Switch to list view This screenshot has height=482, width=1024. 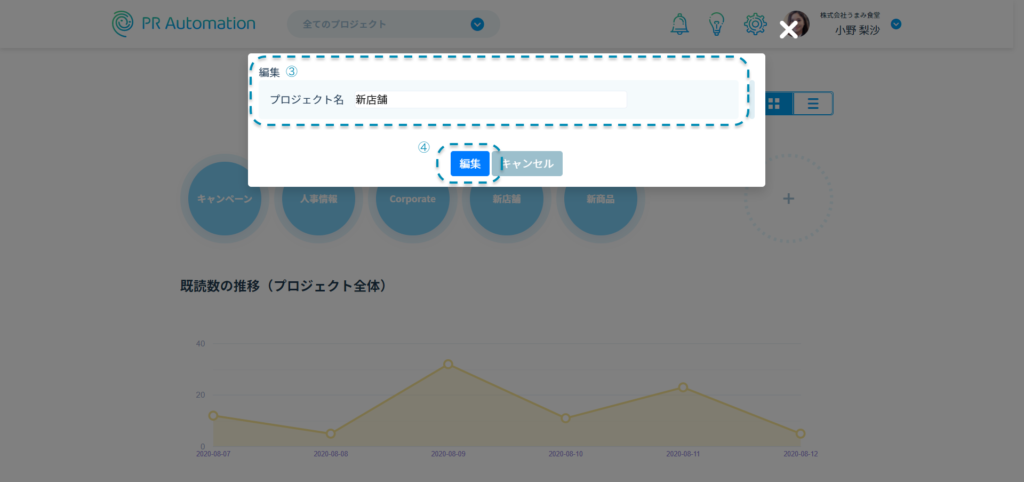click(813, 103)
